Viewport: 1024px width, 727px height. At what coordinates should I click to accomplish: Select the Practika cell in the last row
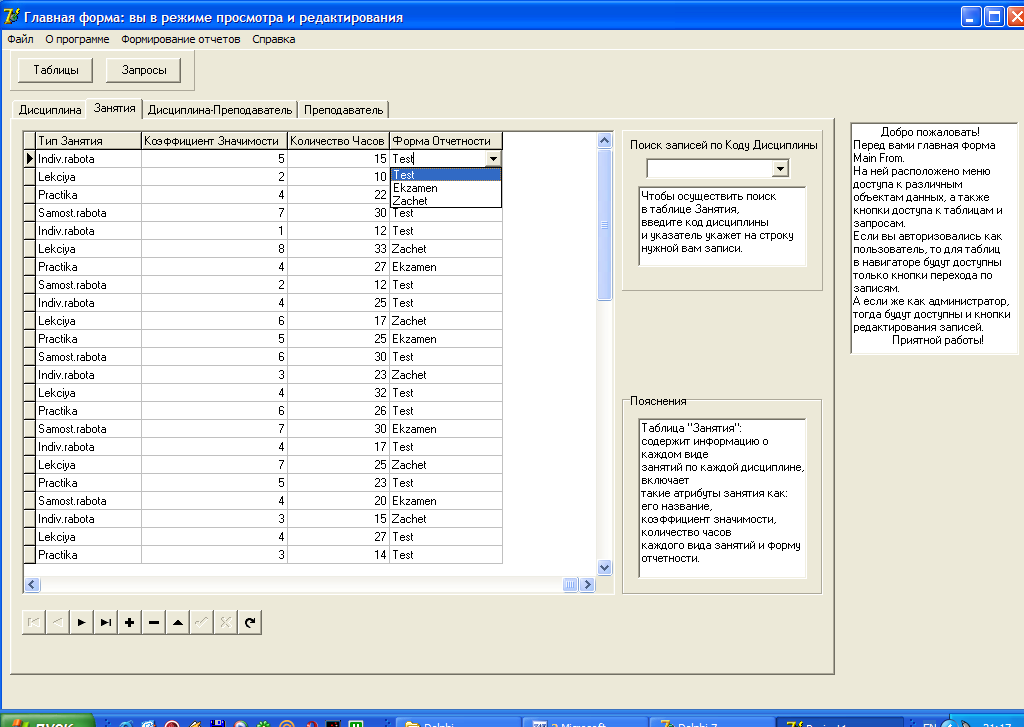click(x=88, y=555)
